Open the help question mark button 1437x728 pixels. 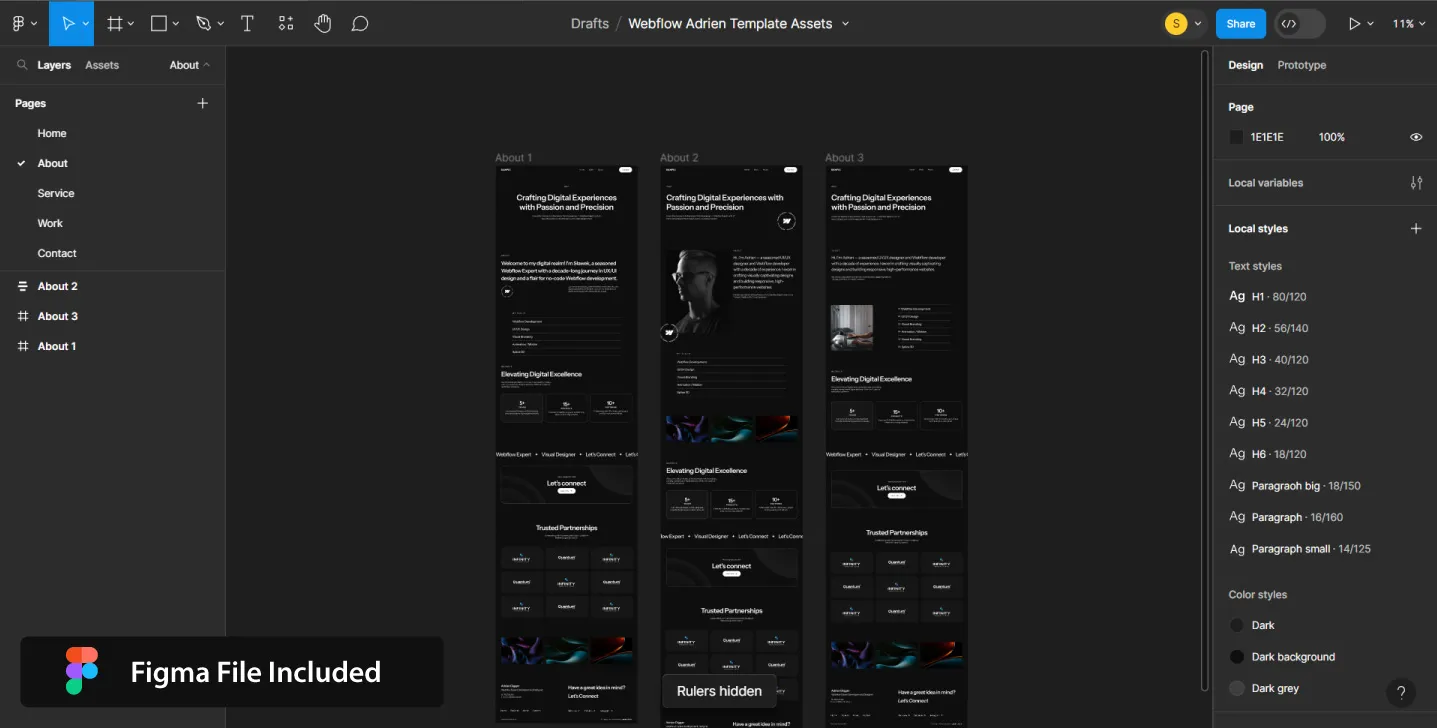[x=1401, y=691]
